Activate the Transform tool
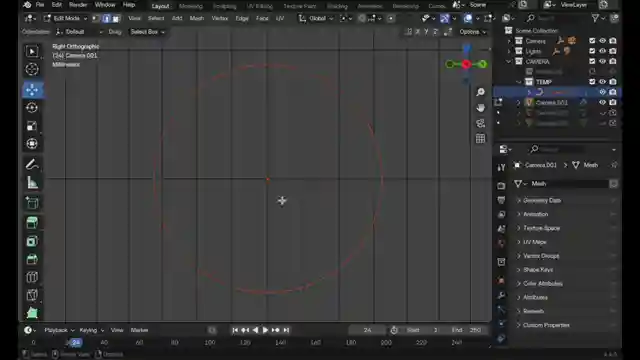This screenshot has width=640, height=360. point(32,144)
